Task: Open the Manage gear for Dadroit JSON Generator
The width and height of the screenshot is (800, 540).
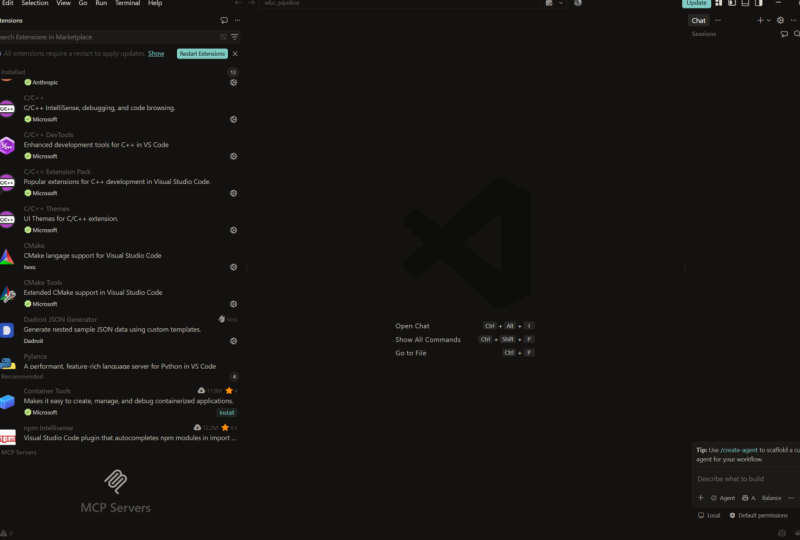Action: tap(233, 341)
